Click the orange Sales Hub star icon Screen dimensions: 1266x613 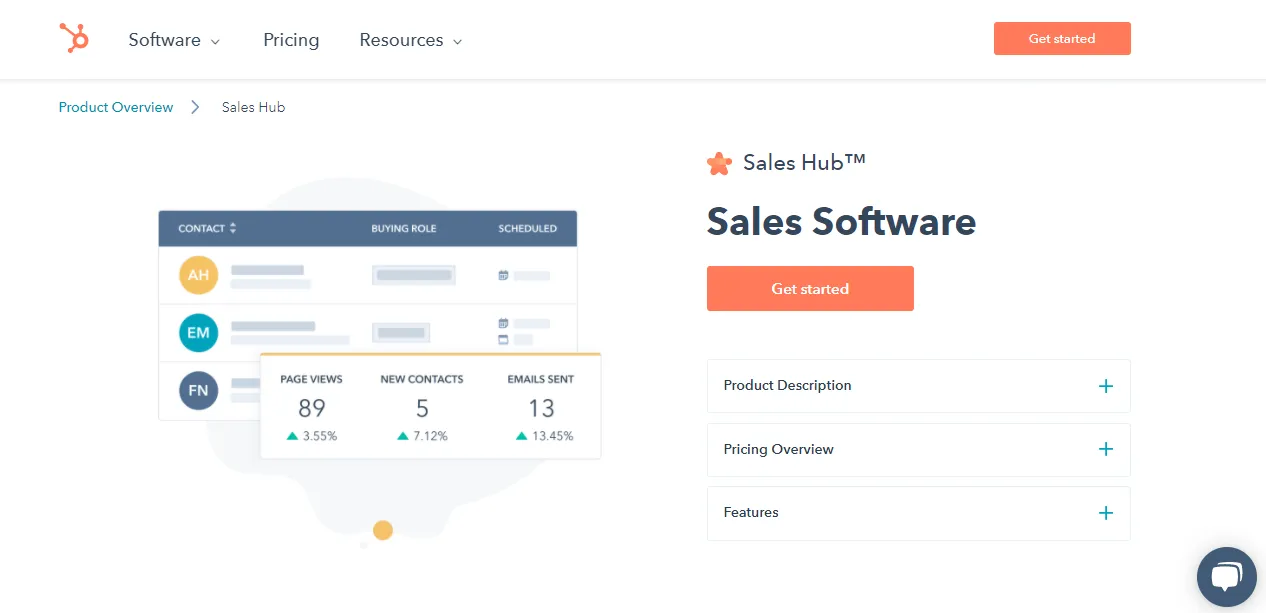pos(719,163)
